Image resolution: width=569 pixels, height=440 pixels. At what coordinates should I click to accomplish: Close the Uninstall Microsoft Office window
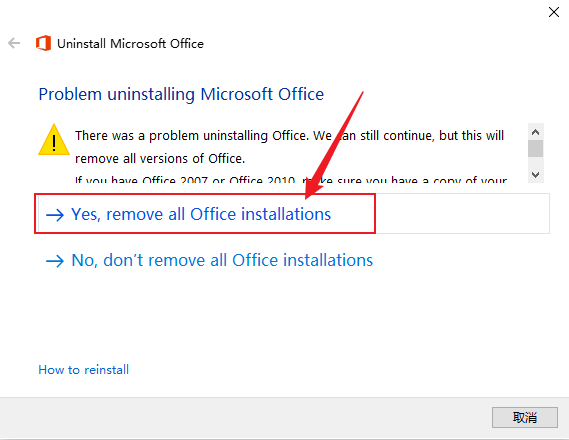point(553,12)
